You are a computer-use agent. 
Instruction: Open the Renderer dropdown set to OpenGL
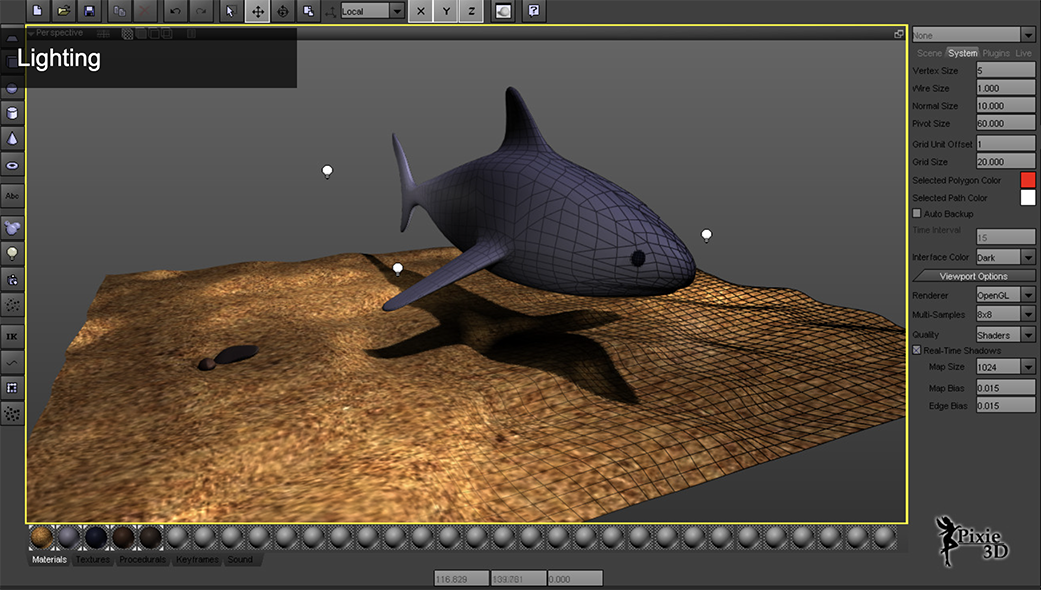point(1005,295)
